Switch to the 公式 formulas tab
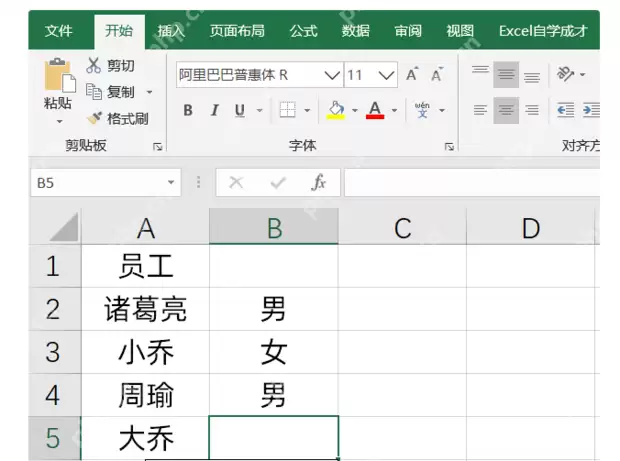Screen dimensions: 620x461 pos(303,31)
